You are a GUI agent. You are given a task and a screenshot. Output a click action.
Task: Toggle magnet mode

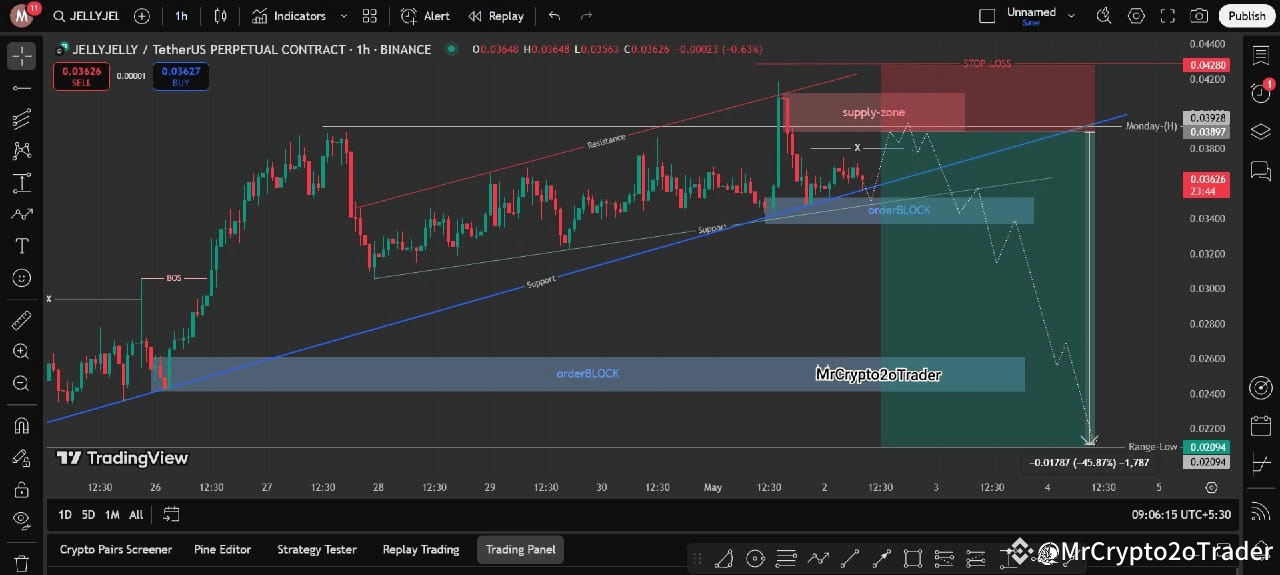[x=21, y=426]
